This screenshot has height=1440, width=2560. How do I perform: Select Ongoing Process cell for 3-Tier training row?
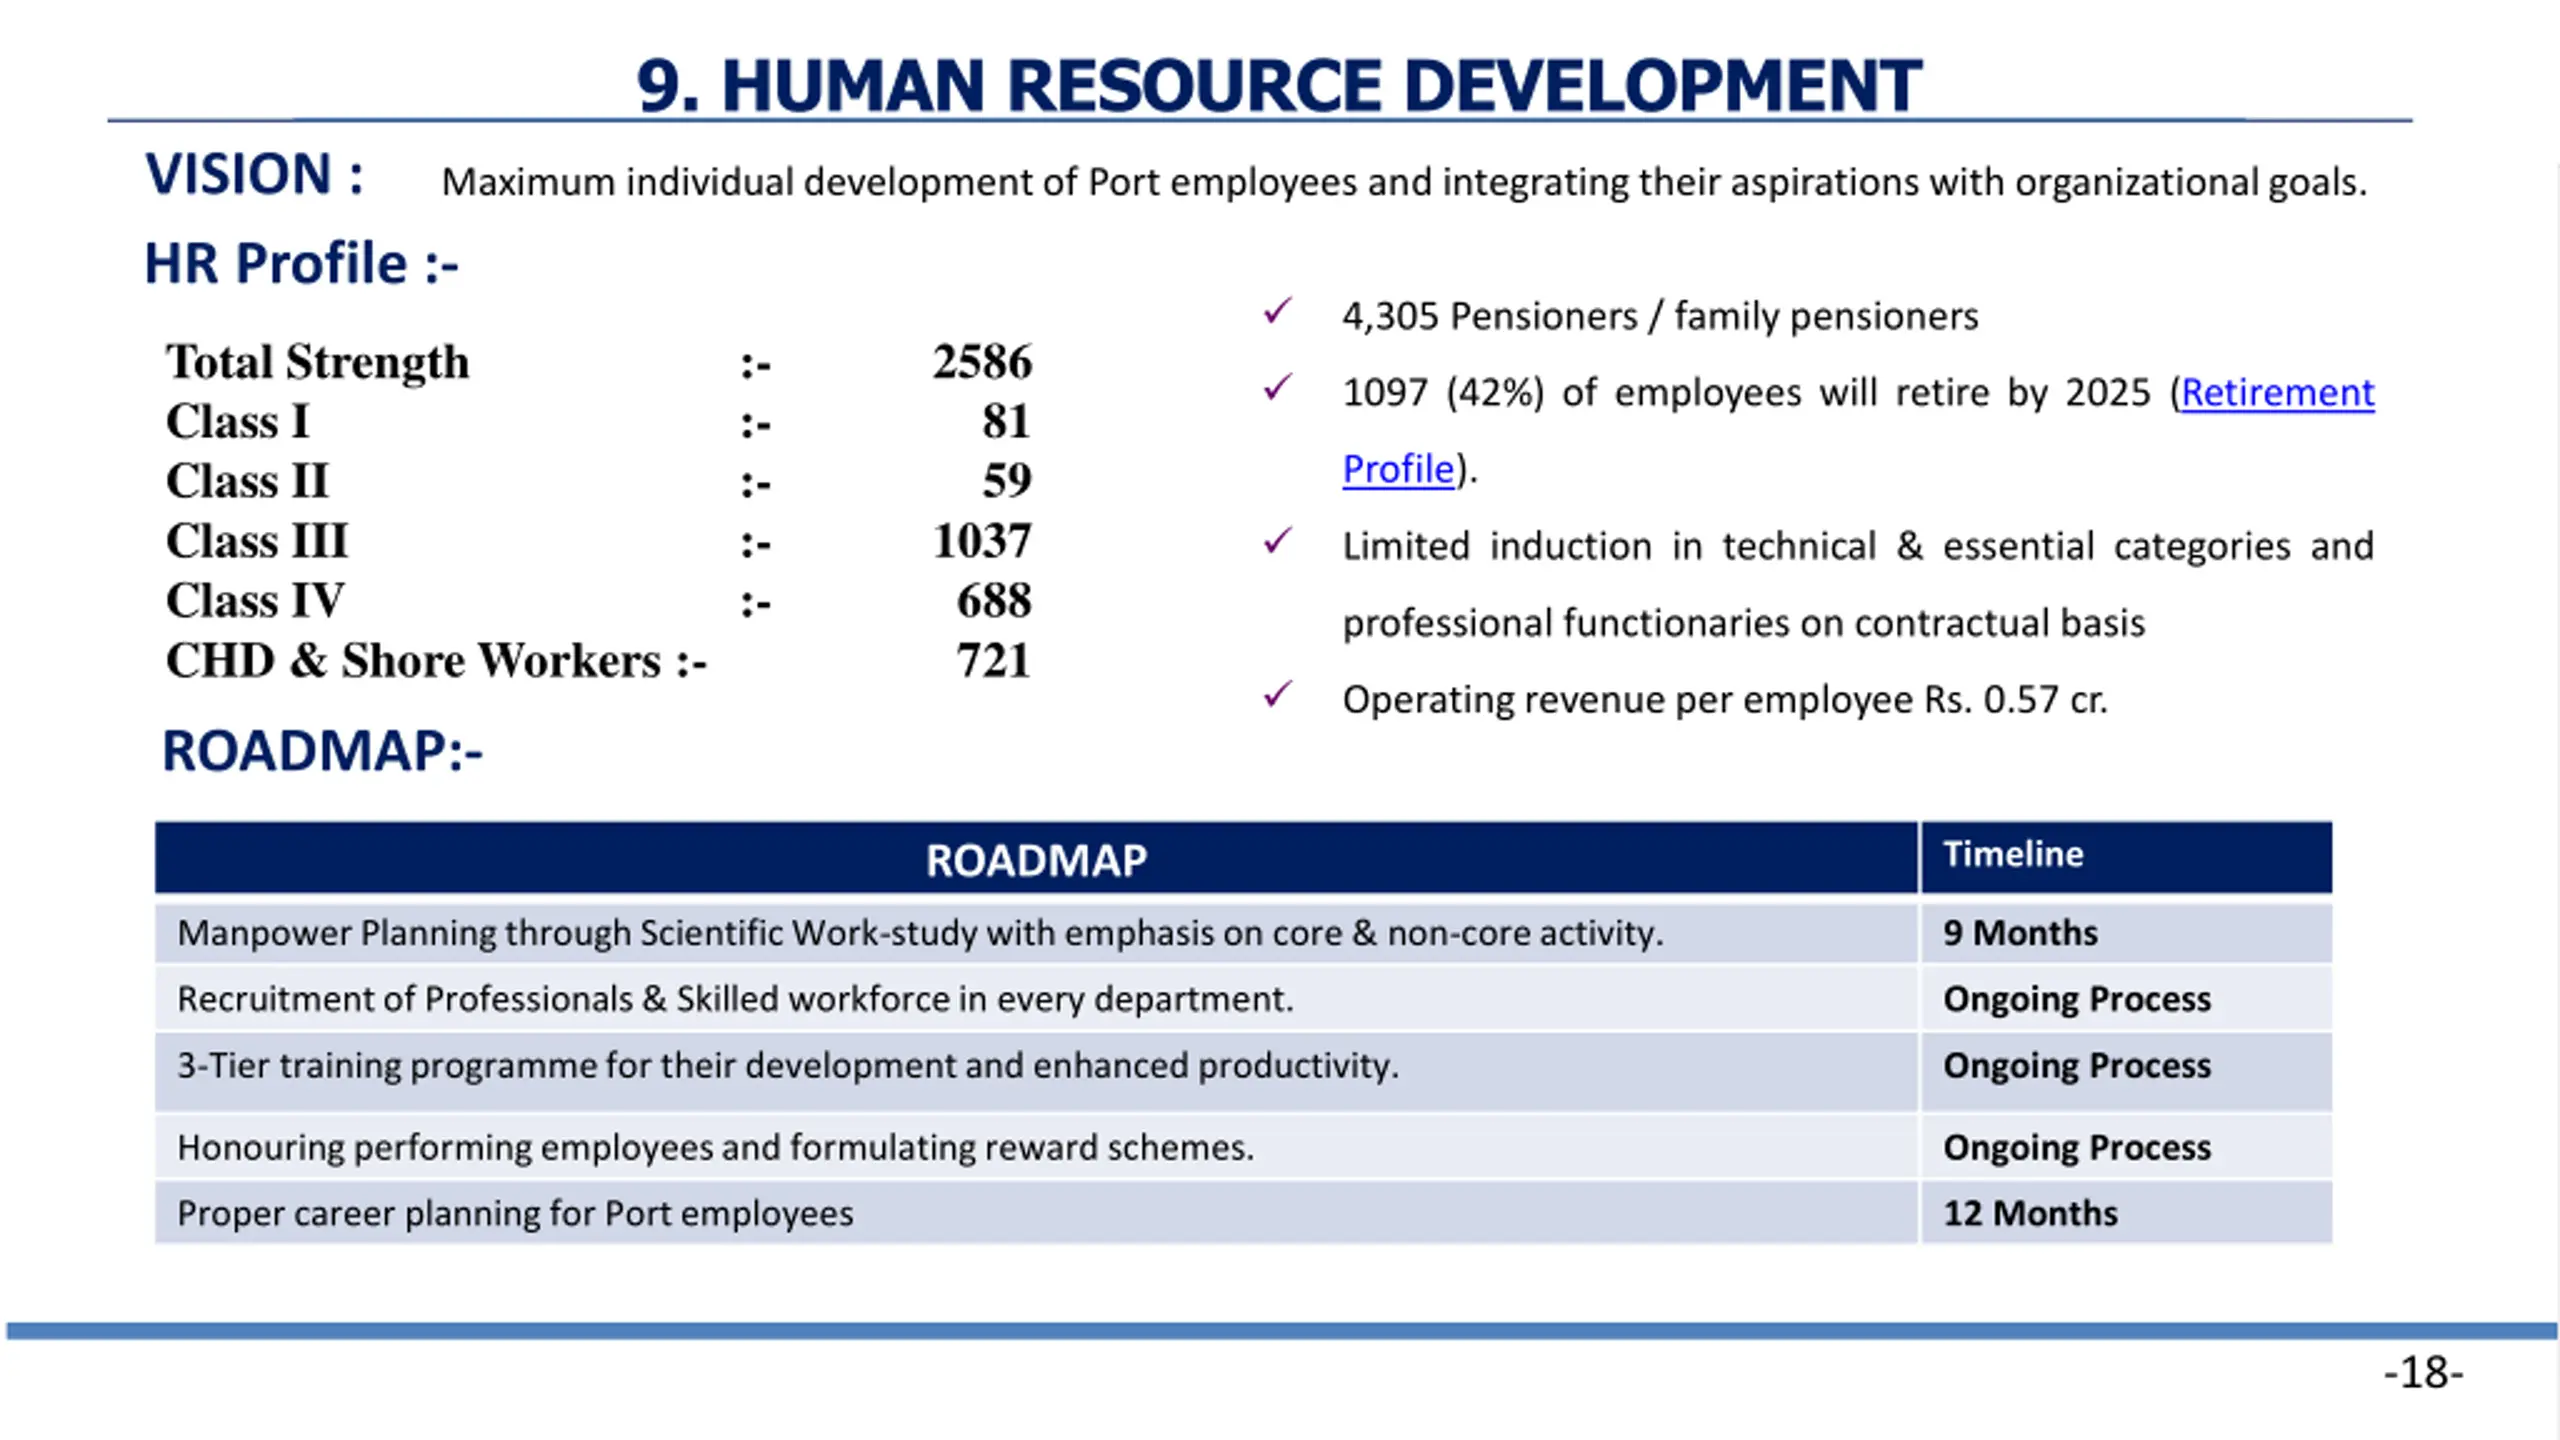click(x=2127, y=1072)
